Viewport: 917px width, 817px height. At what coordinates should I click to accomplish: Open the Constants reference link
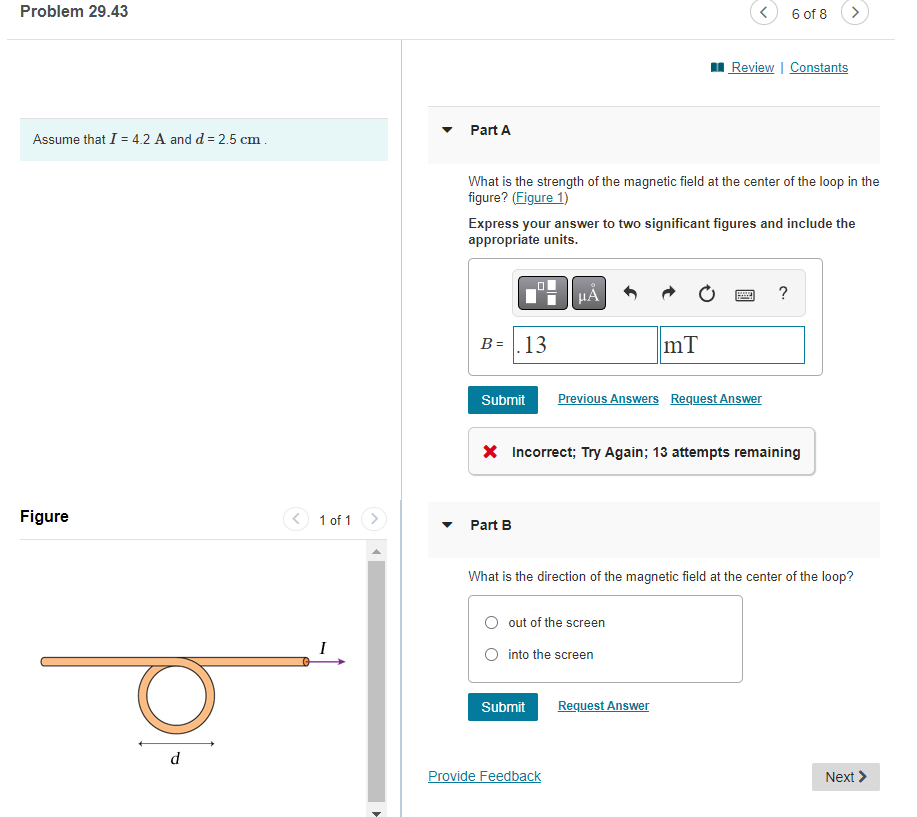[818, 67]
